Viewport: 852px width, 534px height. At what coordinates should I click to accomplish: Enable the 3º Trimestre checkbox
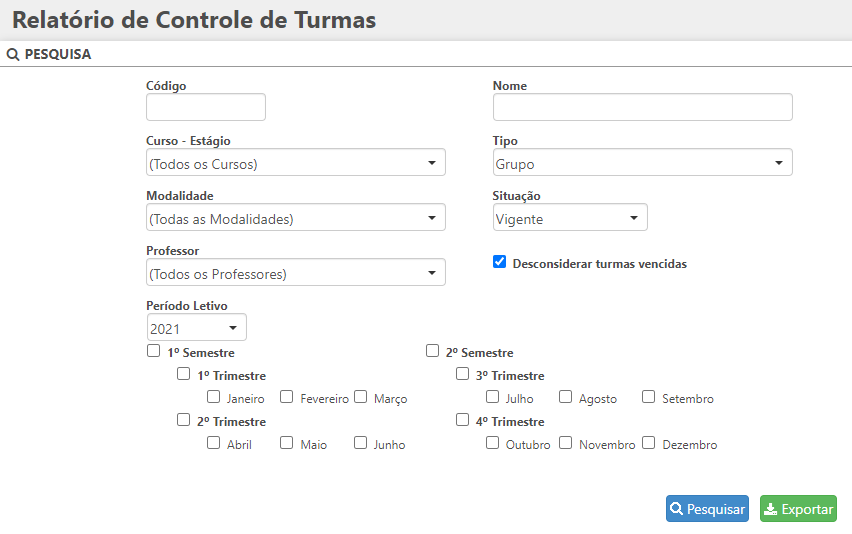coord(463,374)
